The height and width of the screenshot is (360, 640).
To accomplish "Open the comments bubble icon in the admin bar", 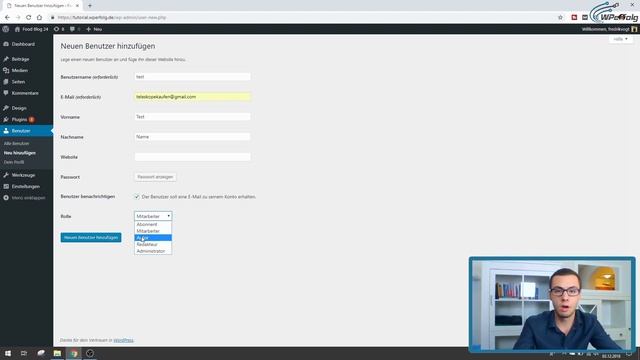I will (x=74, y=29).
